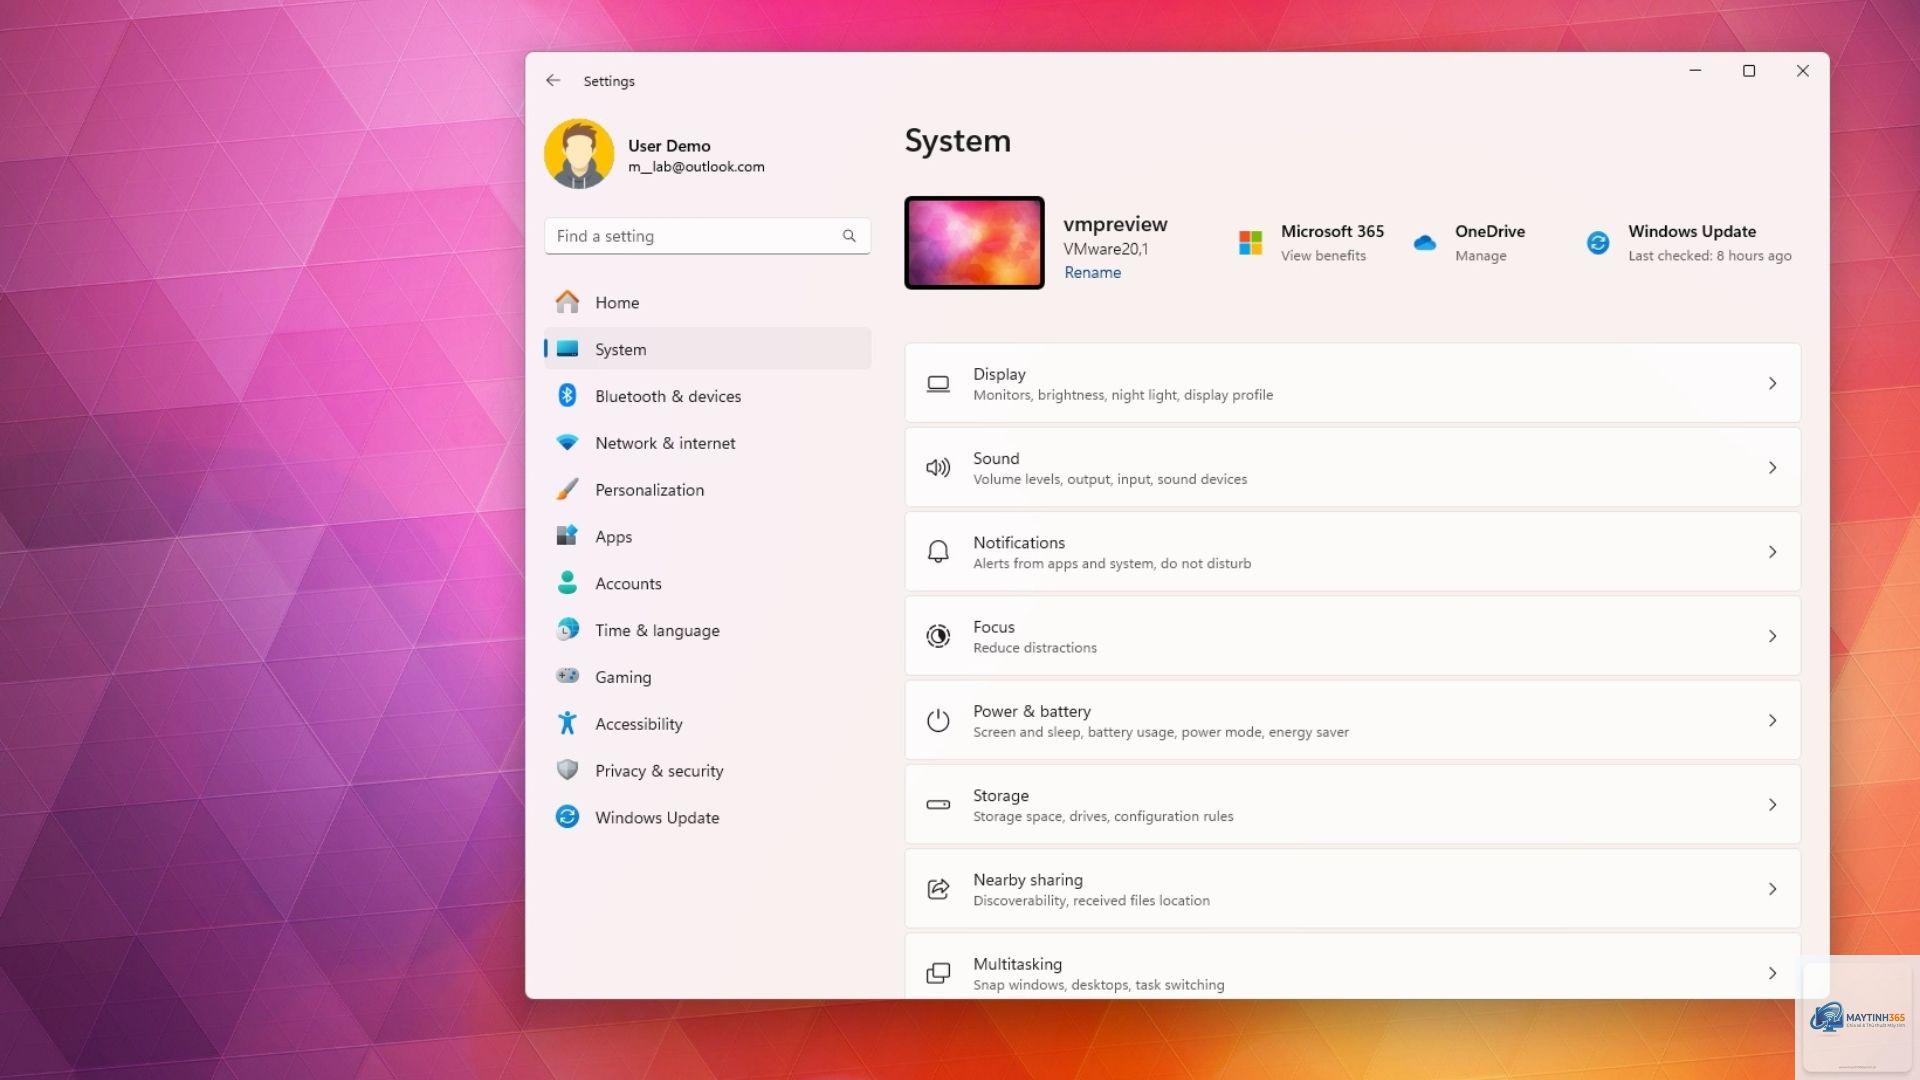The height and width of the screenshot is (1080, 1920).
Task: Click "Volume levels, output, input" description
Action: pyautogui.click(x=1110, y=479)
